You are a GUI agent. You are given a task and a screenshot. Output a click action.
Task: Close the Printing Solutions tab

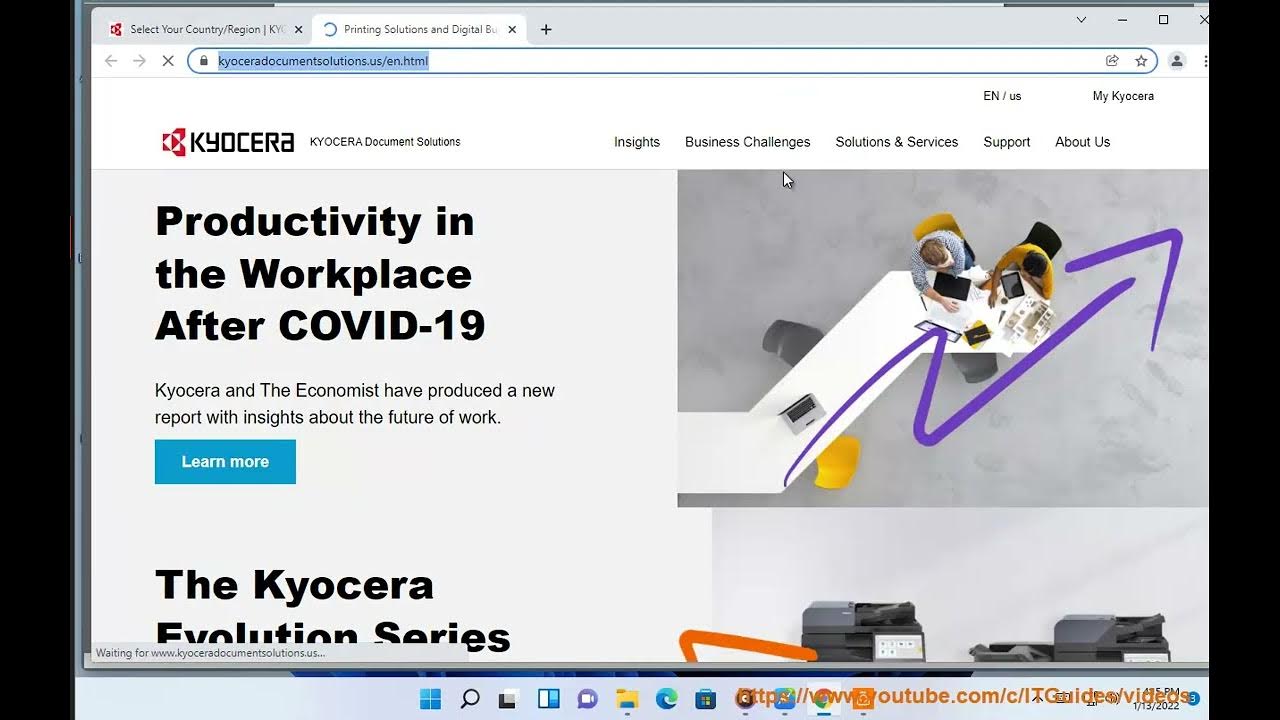(512, 29)
